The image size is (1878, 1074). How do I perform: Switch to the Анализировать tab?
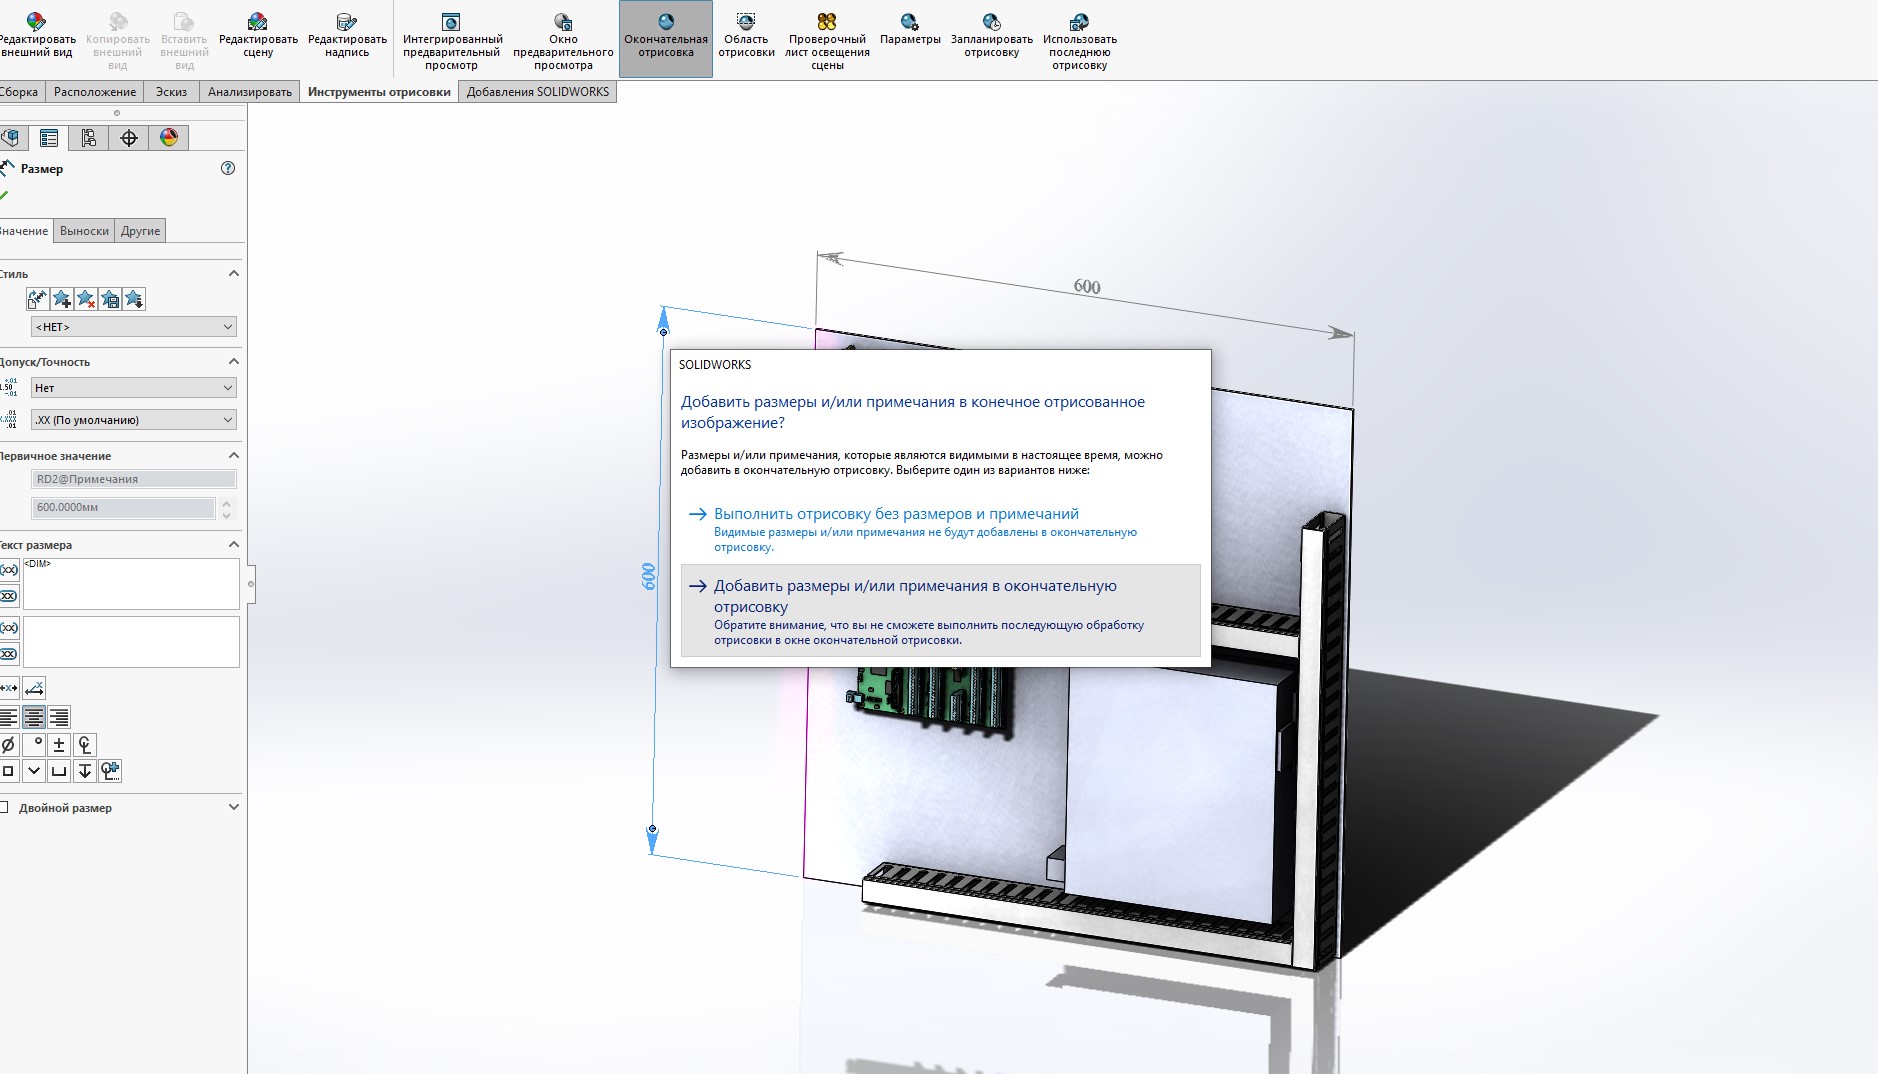point(250,92)
